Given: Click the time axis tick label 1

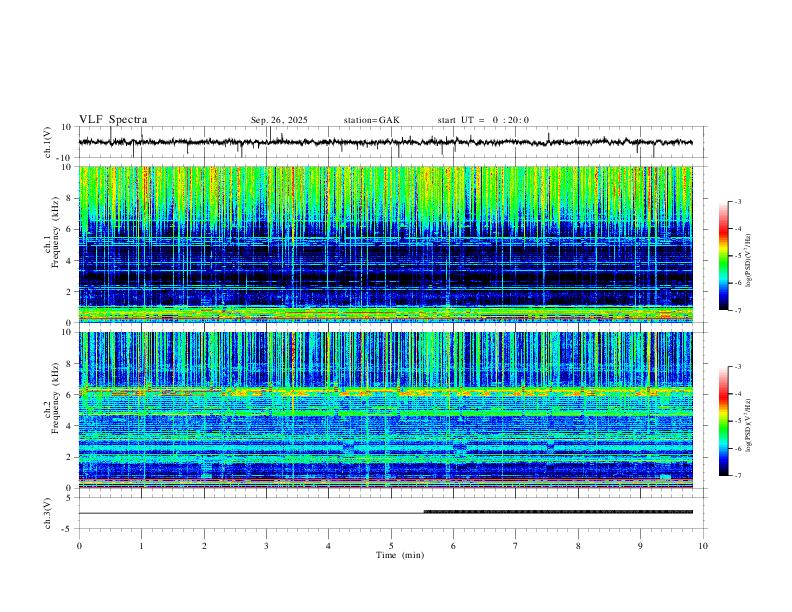Looking at the screenshot, I should tap(141, 546).
